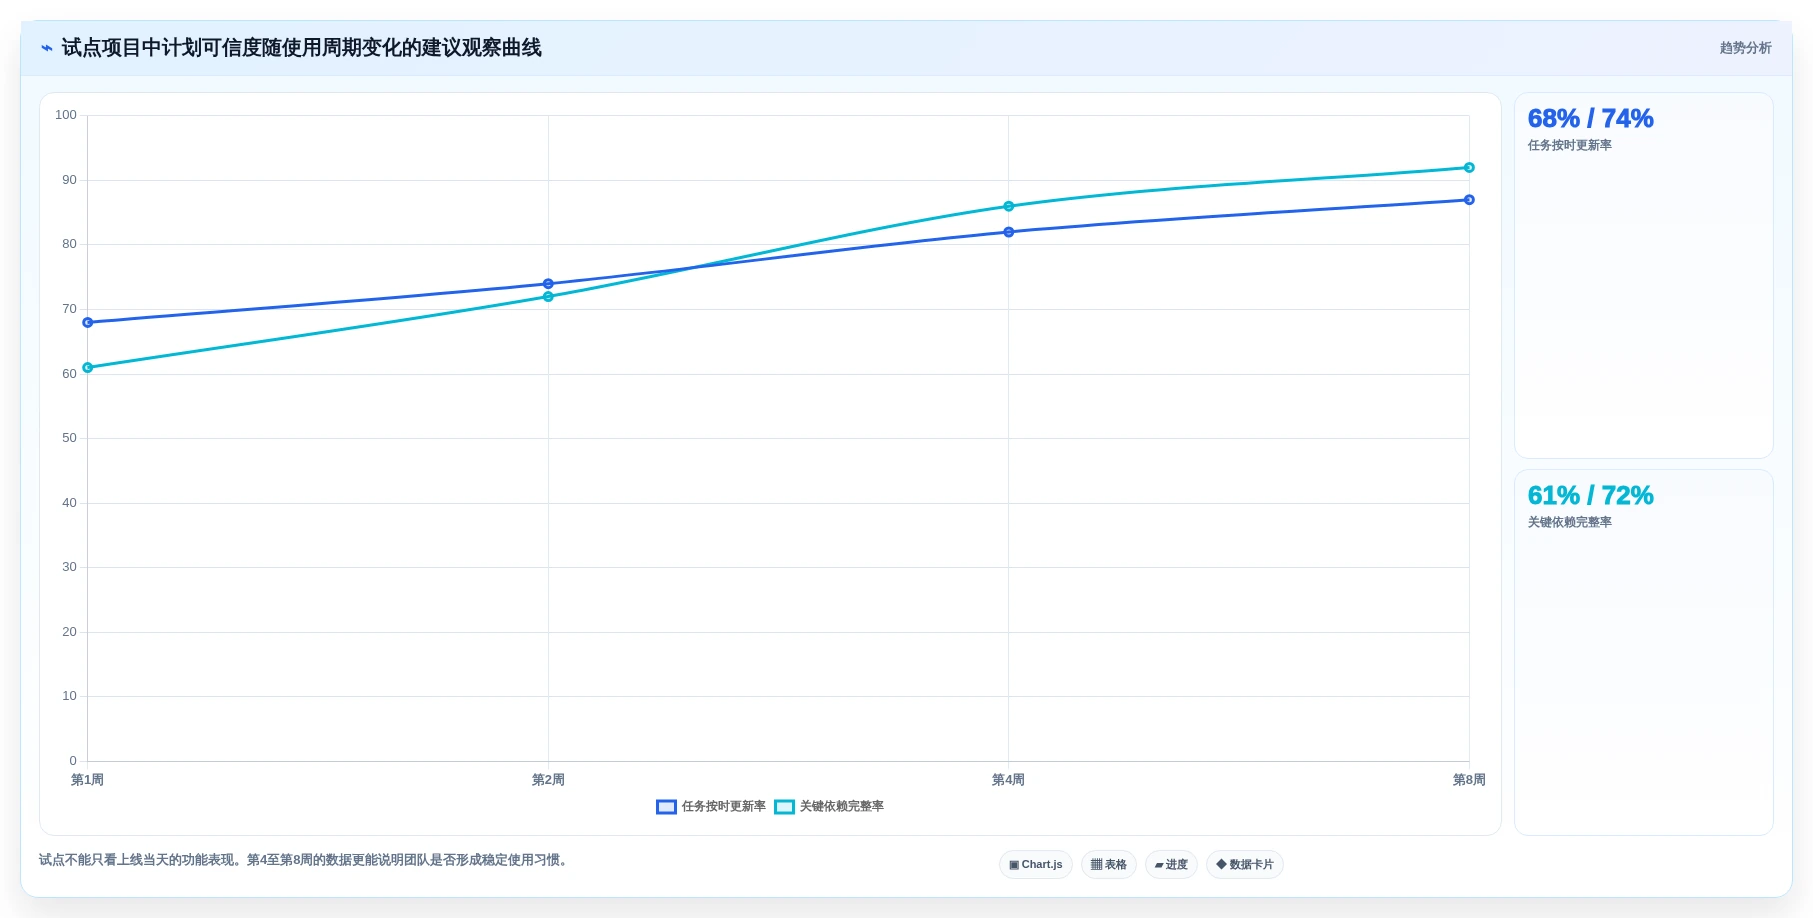Click the 第1周 axis label
This screenshot has width=1813, height=918.
87,780
